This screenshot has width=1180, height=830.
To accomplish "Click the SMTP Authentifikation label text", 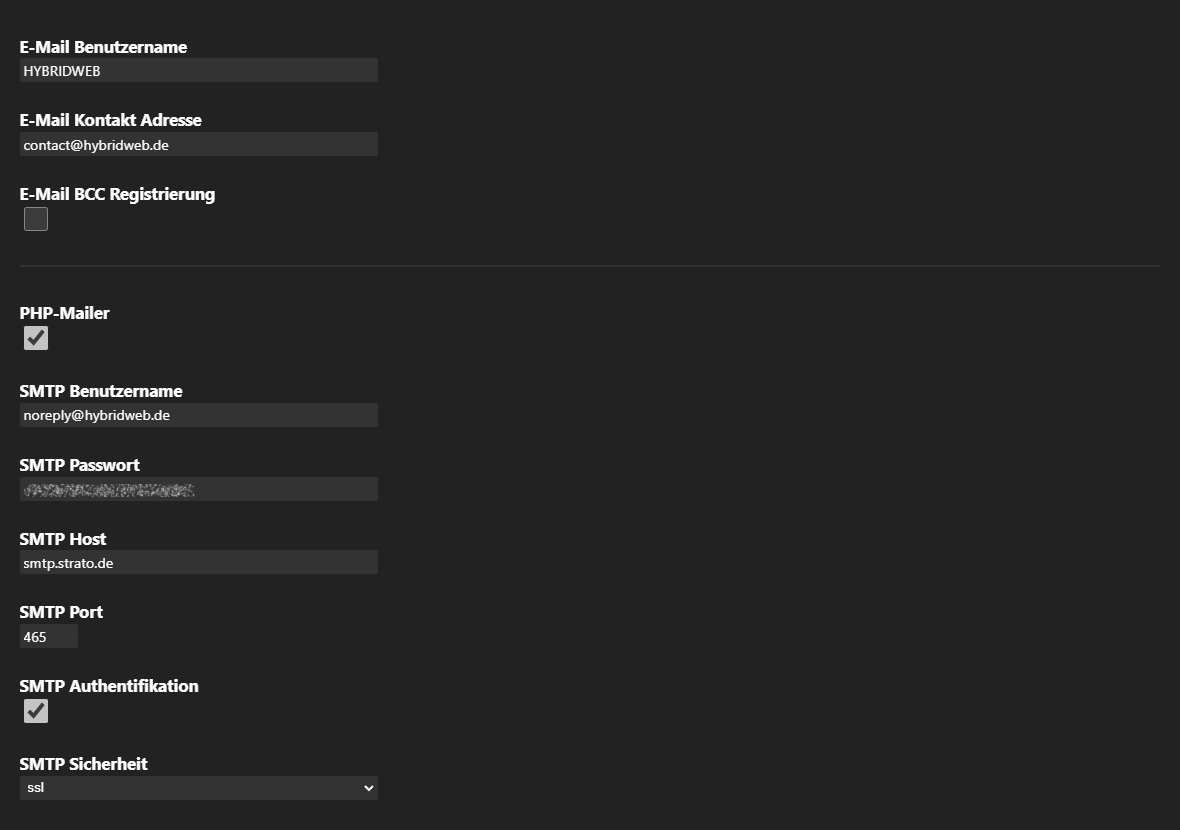I will point(109,686).
